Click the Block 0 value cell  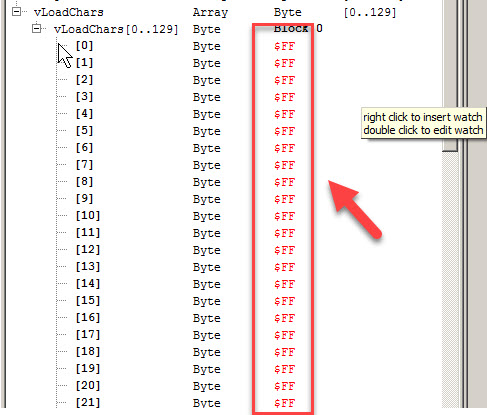[298, 29]
